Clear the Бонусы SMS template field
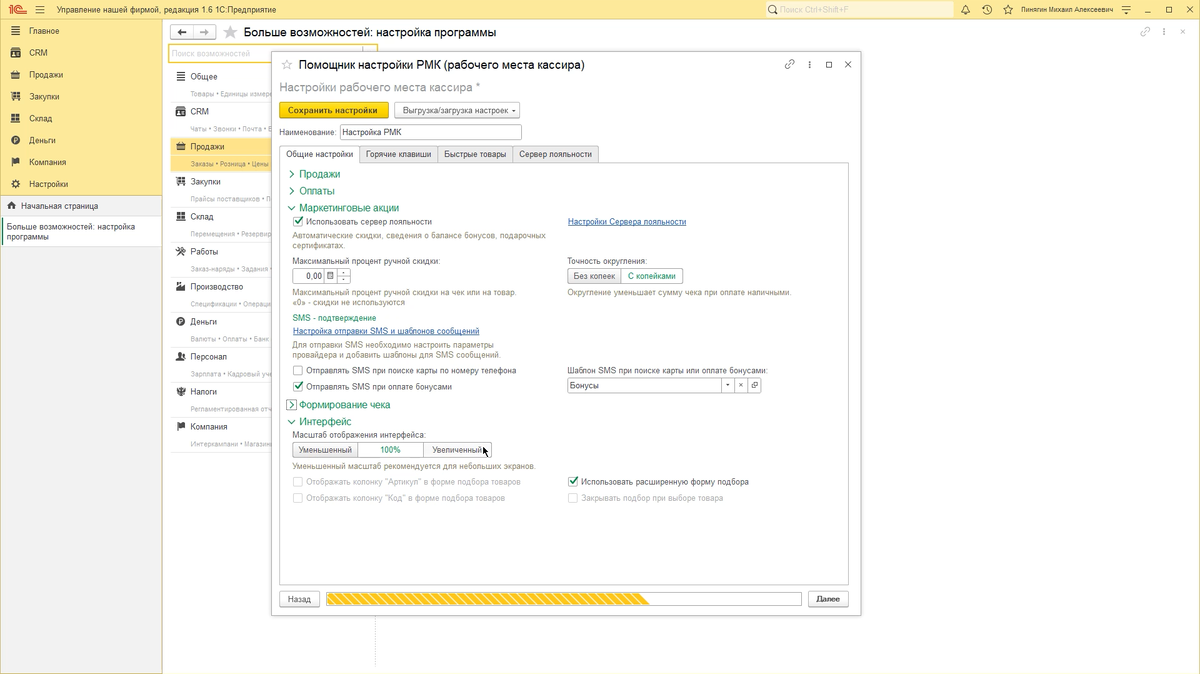Screen dimensions: 1200x674 coord(741,385)
